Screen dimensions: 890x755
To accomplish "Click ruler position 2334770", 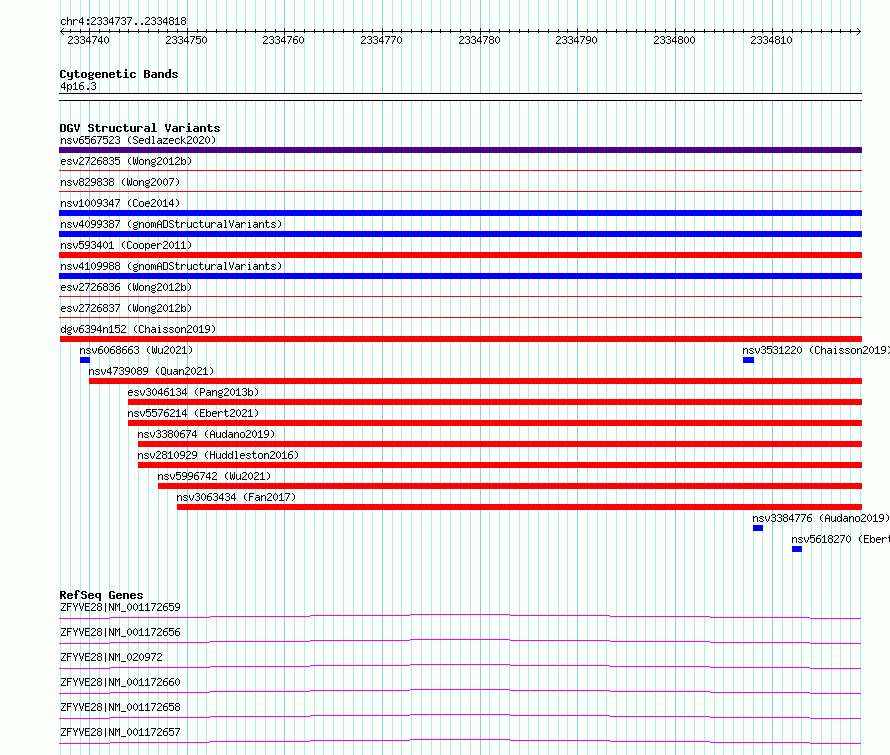I will click(x=381, y=40).
